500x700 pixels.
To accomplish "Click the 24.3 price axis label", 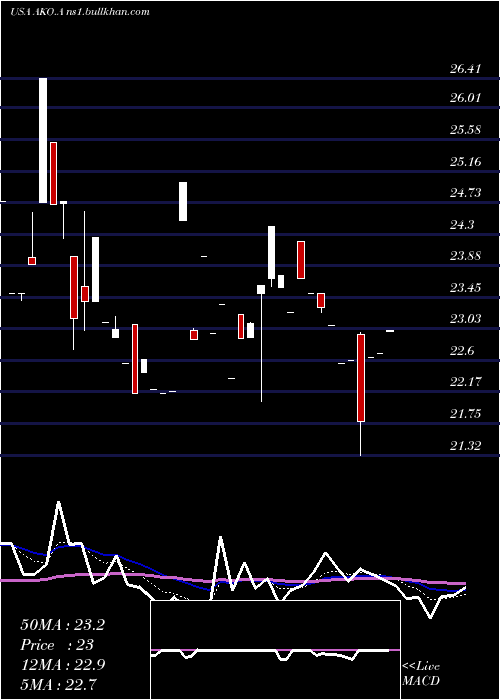I will click(x=462, y=224).
